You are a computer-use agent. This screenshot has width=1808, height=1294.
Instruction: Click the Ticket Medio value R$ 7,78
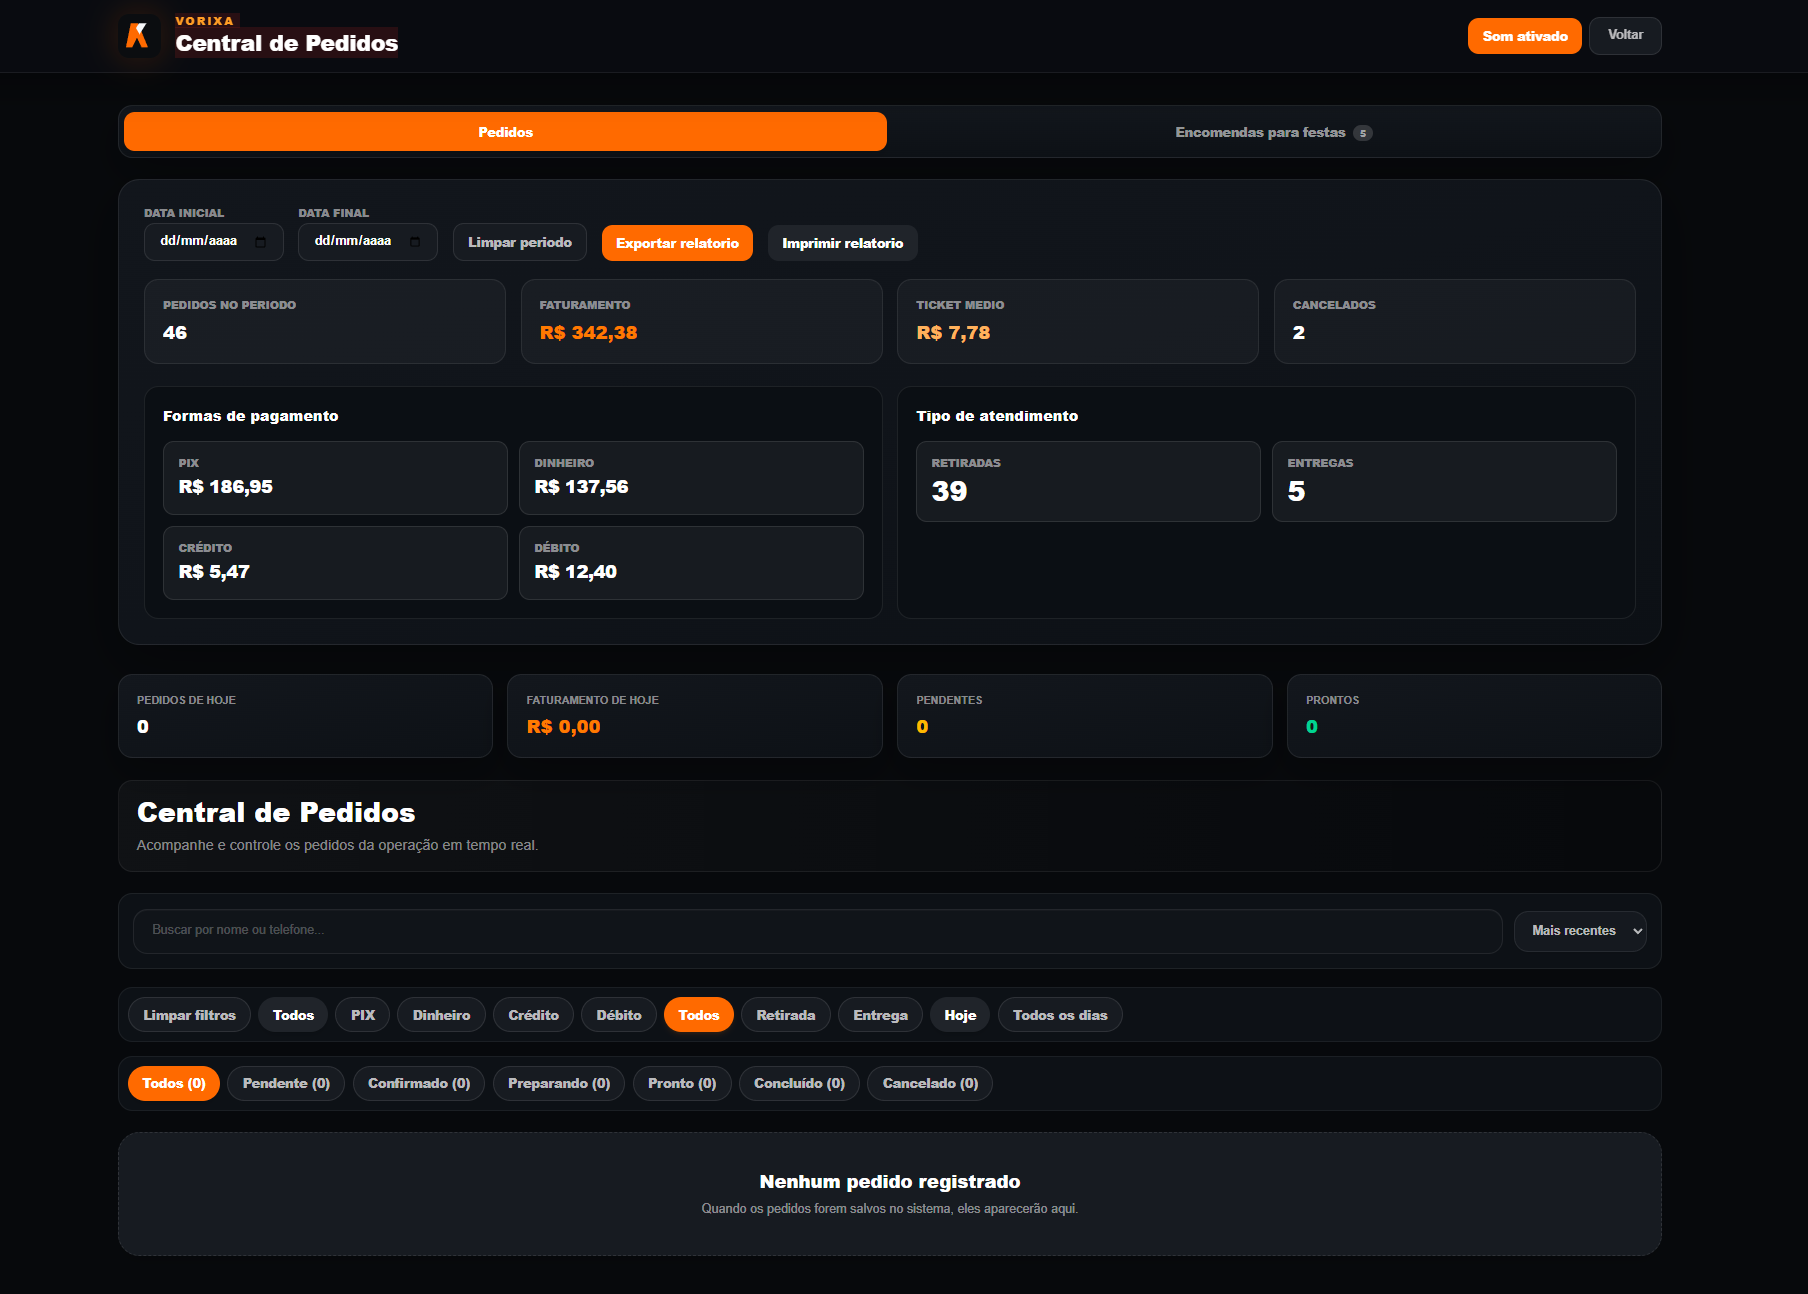[953, 333]
